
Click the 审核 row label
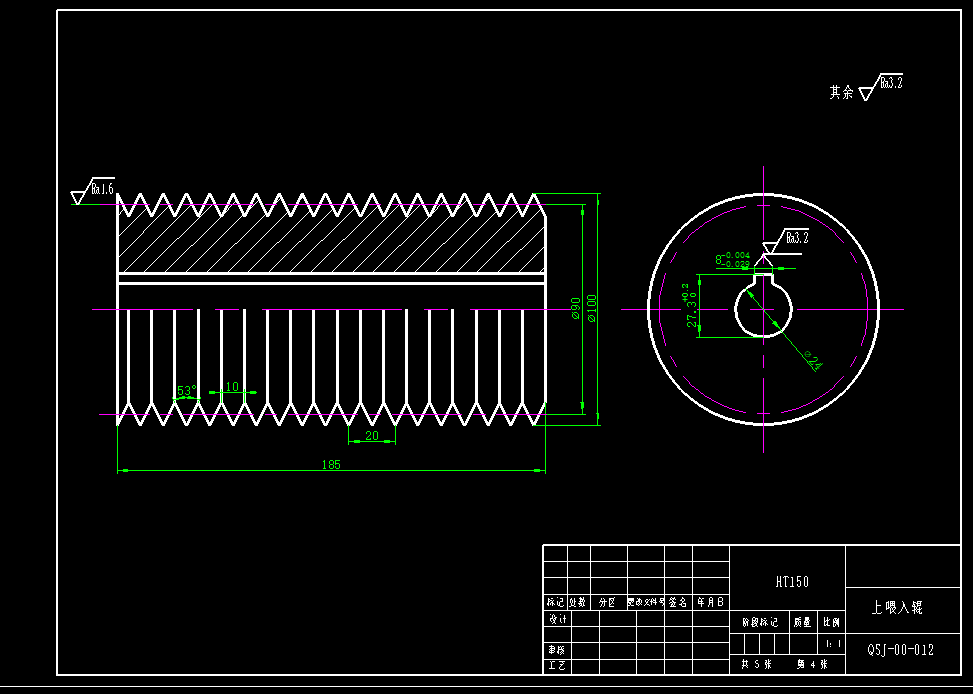(557, 650)
